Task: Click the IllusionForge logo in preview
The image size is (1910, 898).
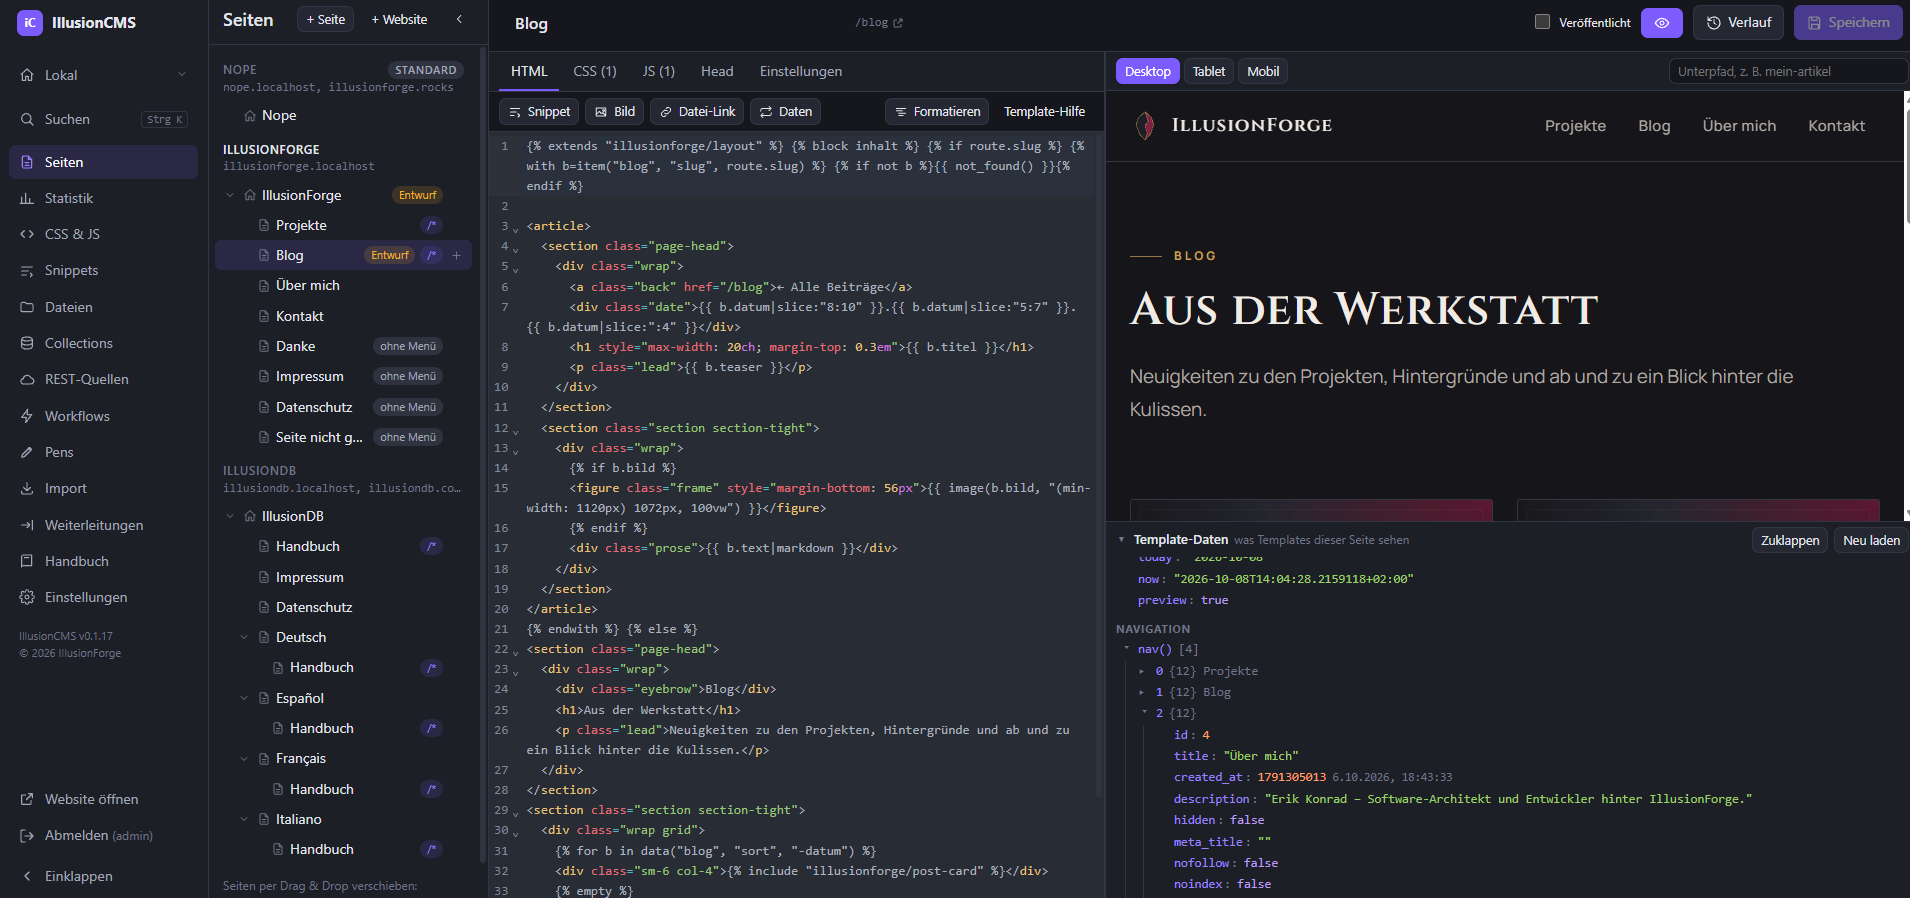Action: (x=1233, y=125)
